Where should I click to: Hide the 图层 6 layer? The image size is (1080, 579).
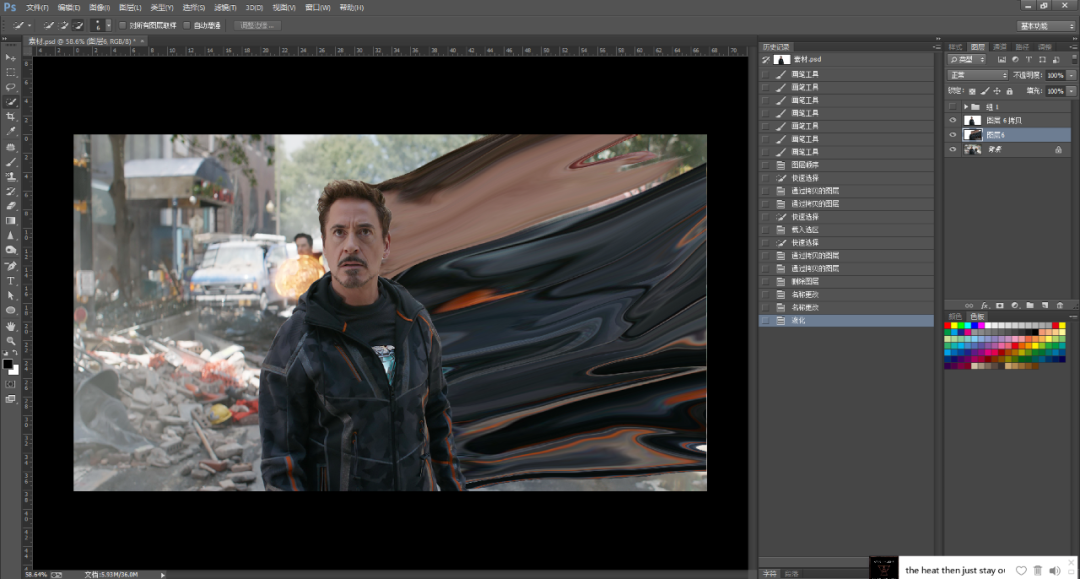[x=953, y=135]
